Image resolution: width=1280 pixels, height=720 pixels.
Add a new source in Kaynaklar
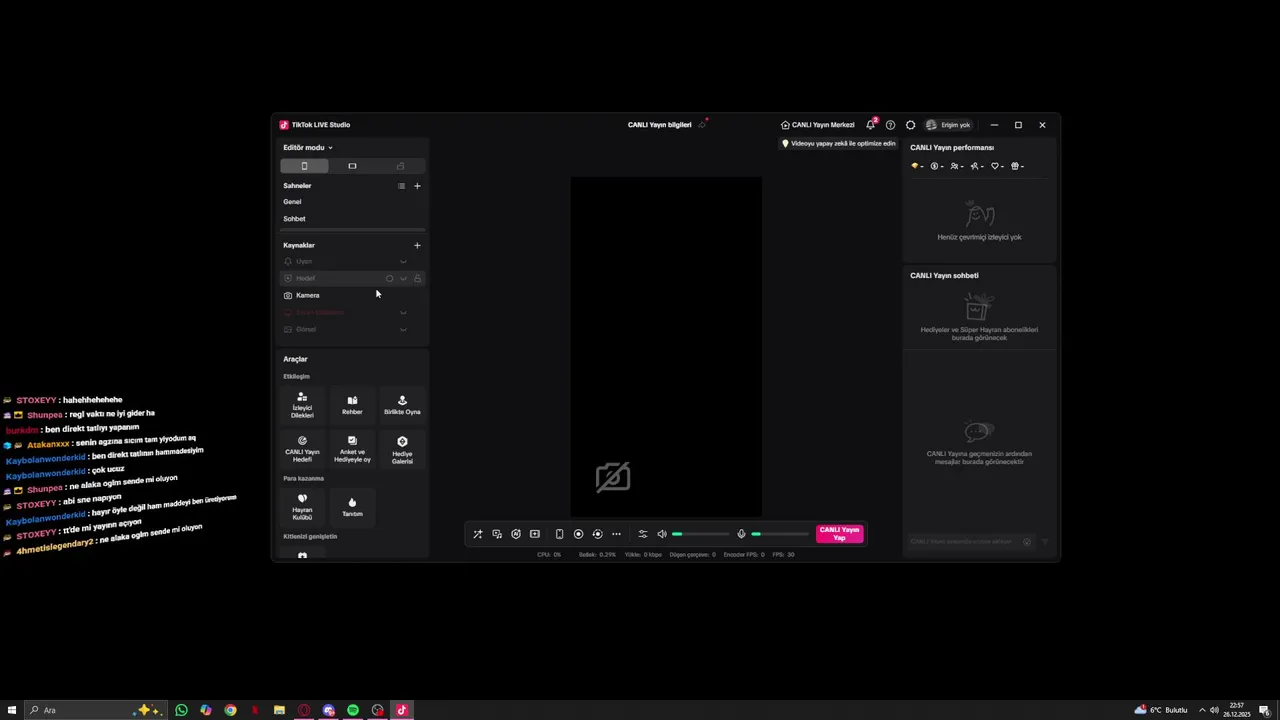(x=417, y=245)
